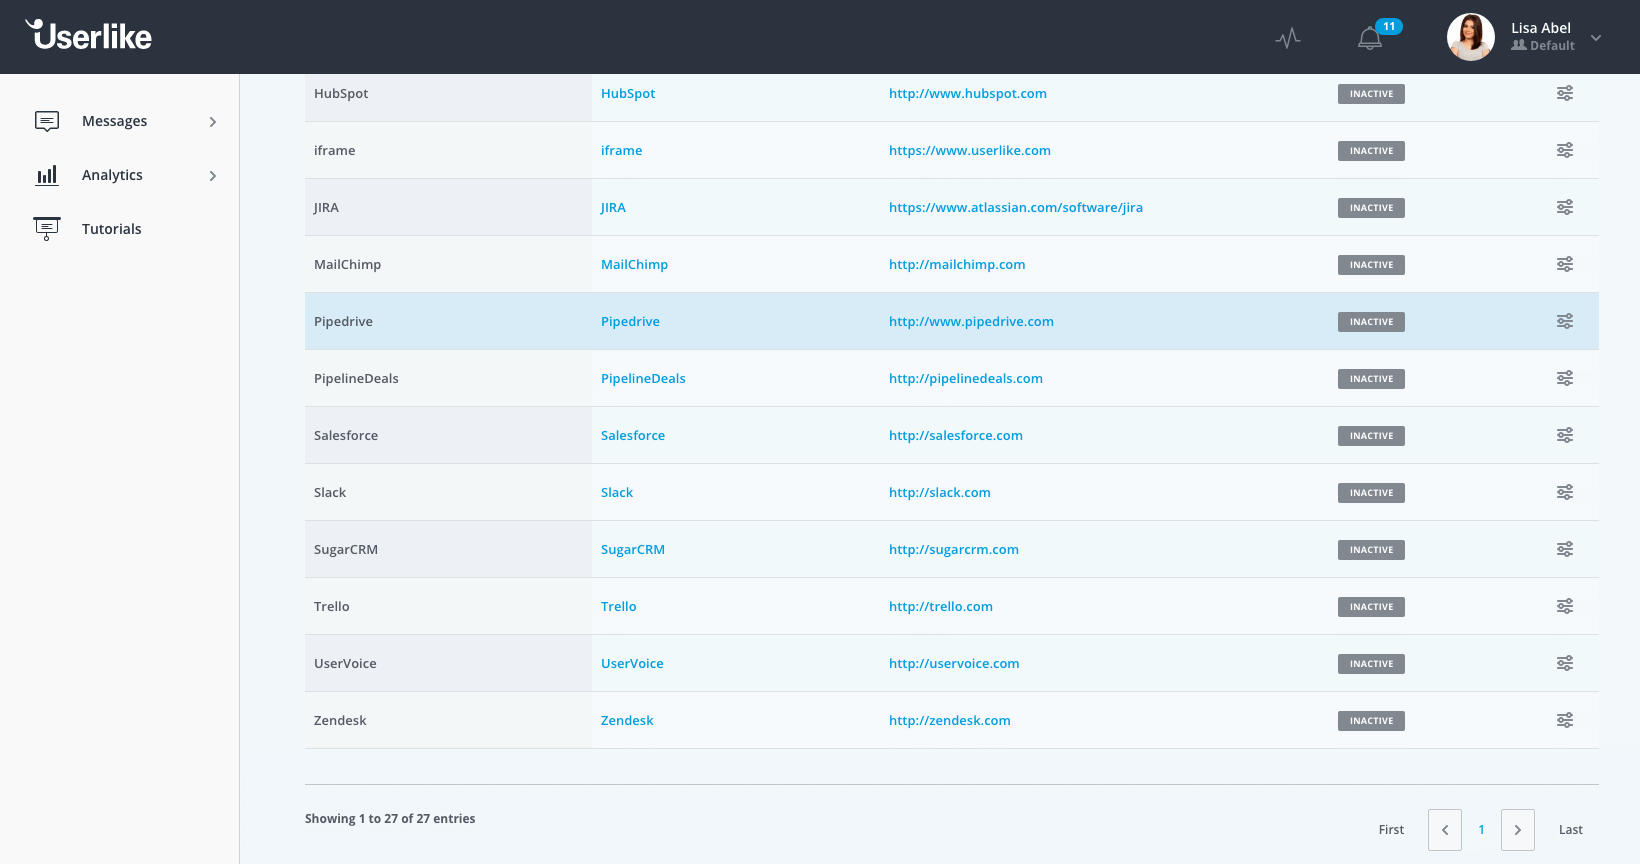1640x864 pixels.
Task: Open settings icon for JIRA row
Action: [1565, 207]
